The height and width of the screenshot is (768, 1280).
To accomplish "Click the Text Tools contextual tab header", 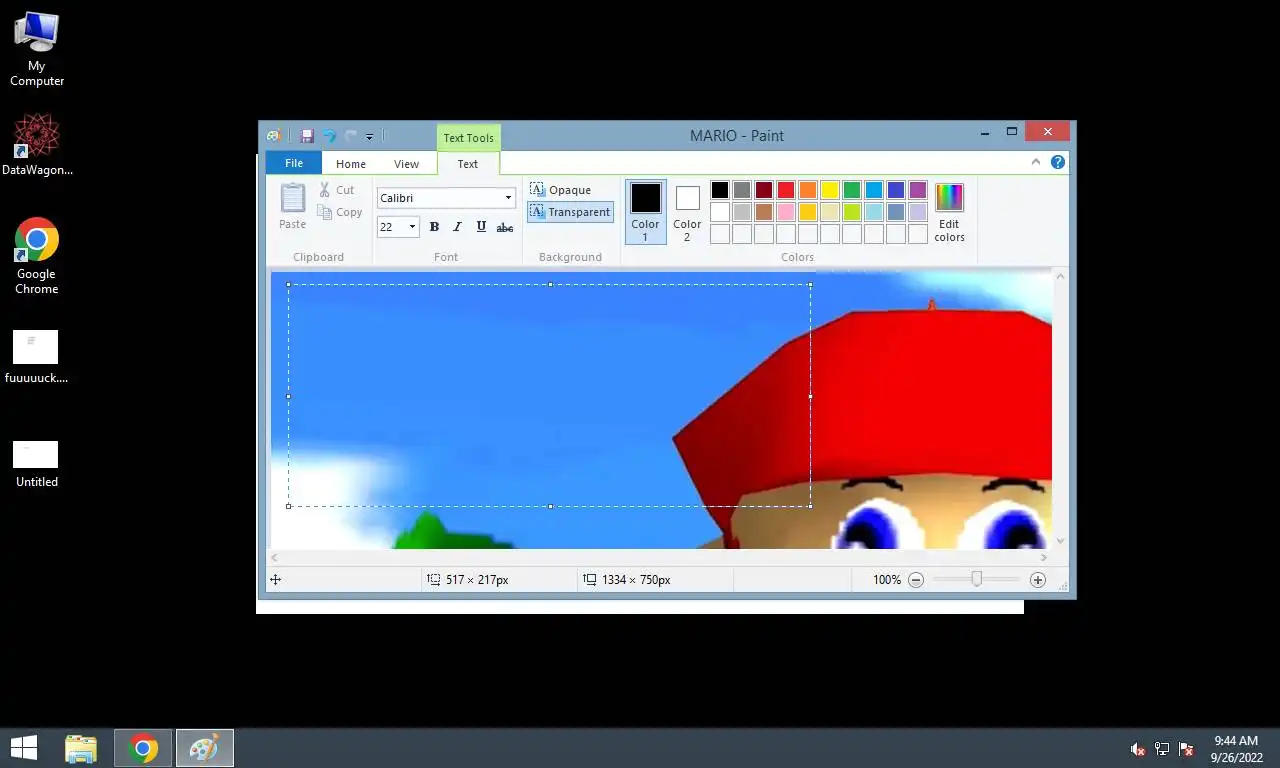I will [468, 138].
